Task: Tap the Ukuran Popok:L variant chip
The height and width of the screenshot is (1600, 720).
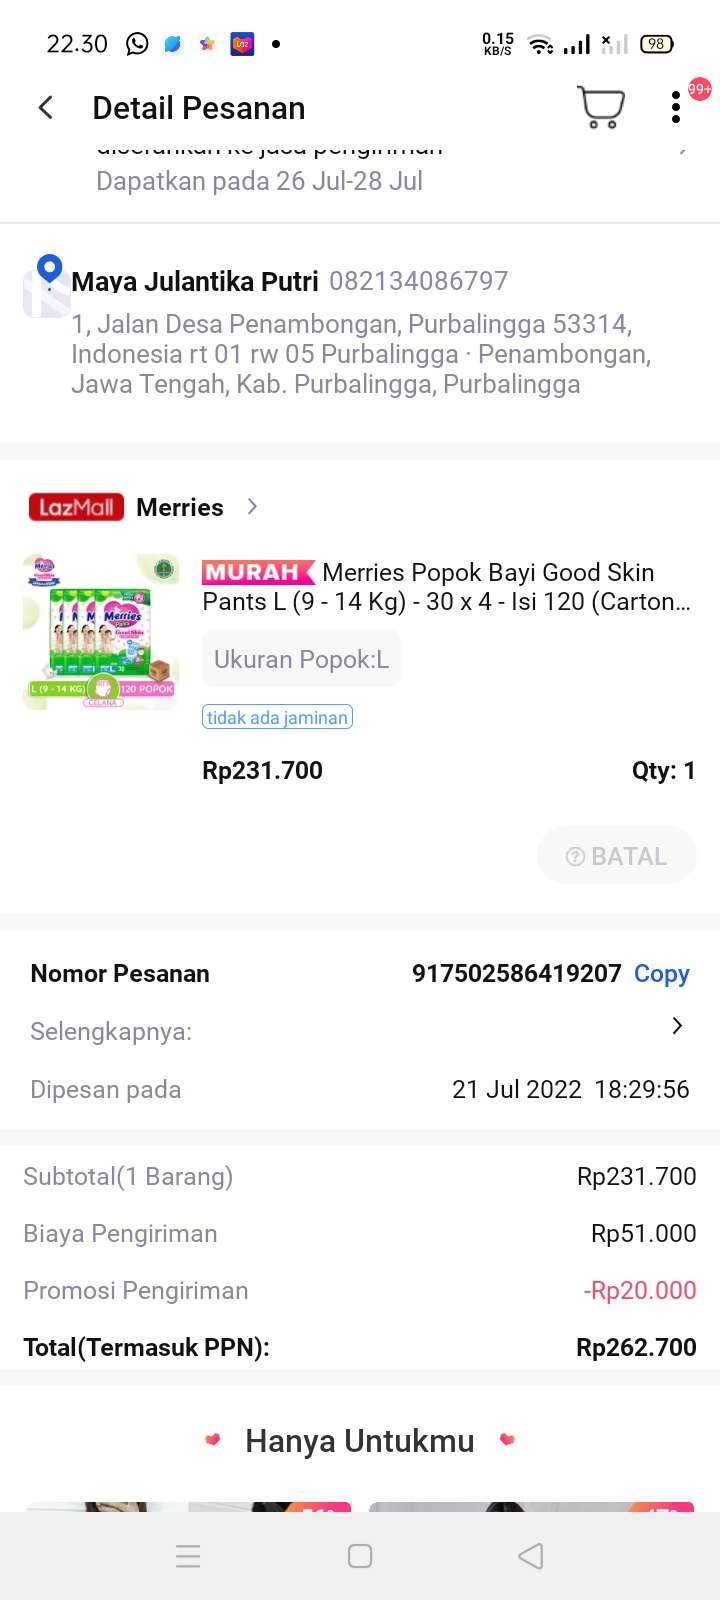Action: pos(301,659)
